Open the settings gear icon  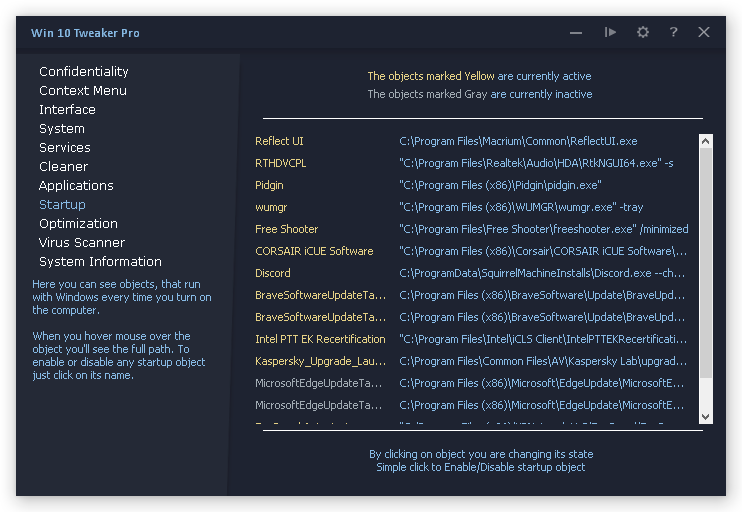(x=643, y=32)
